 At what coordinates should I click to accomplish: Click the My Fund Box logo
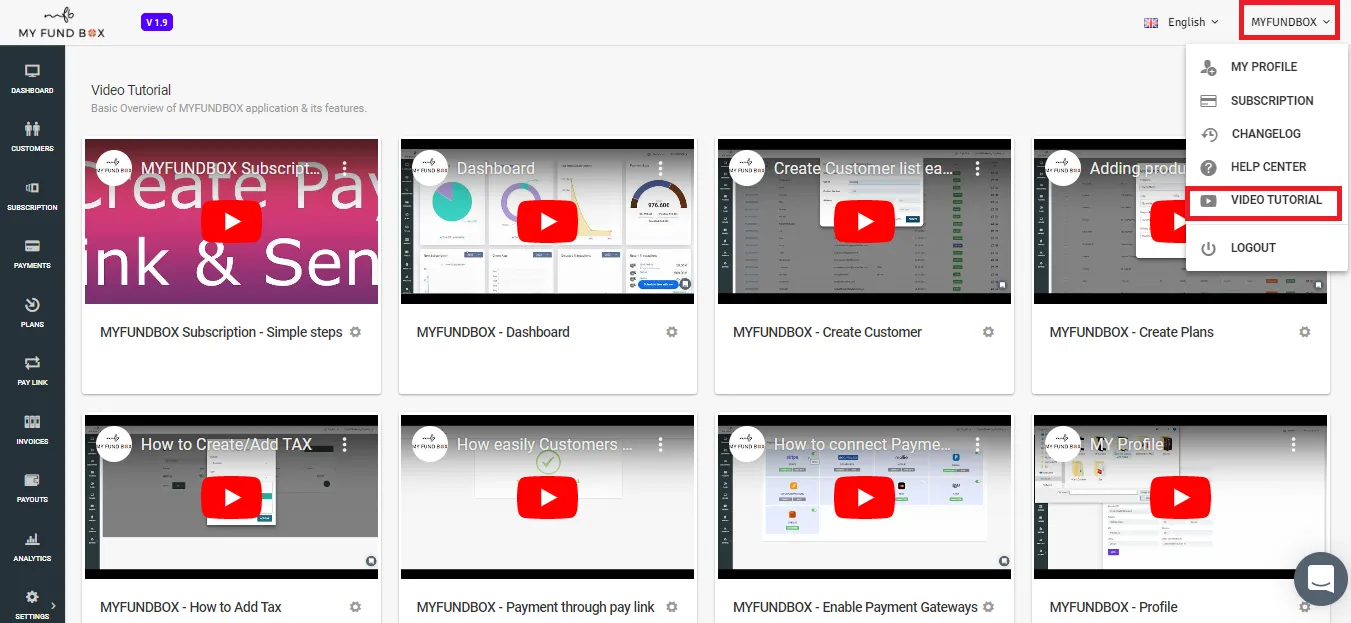coord(61,23)
